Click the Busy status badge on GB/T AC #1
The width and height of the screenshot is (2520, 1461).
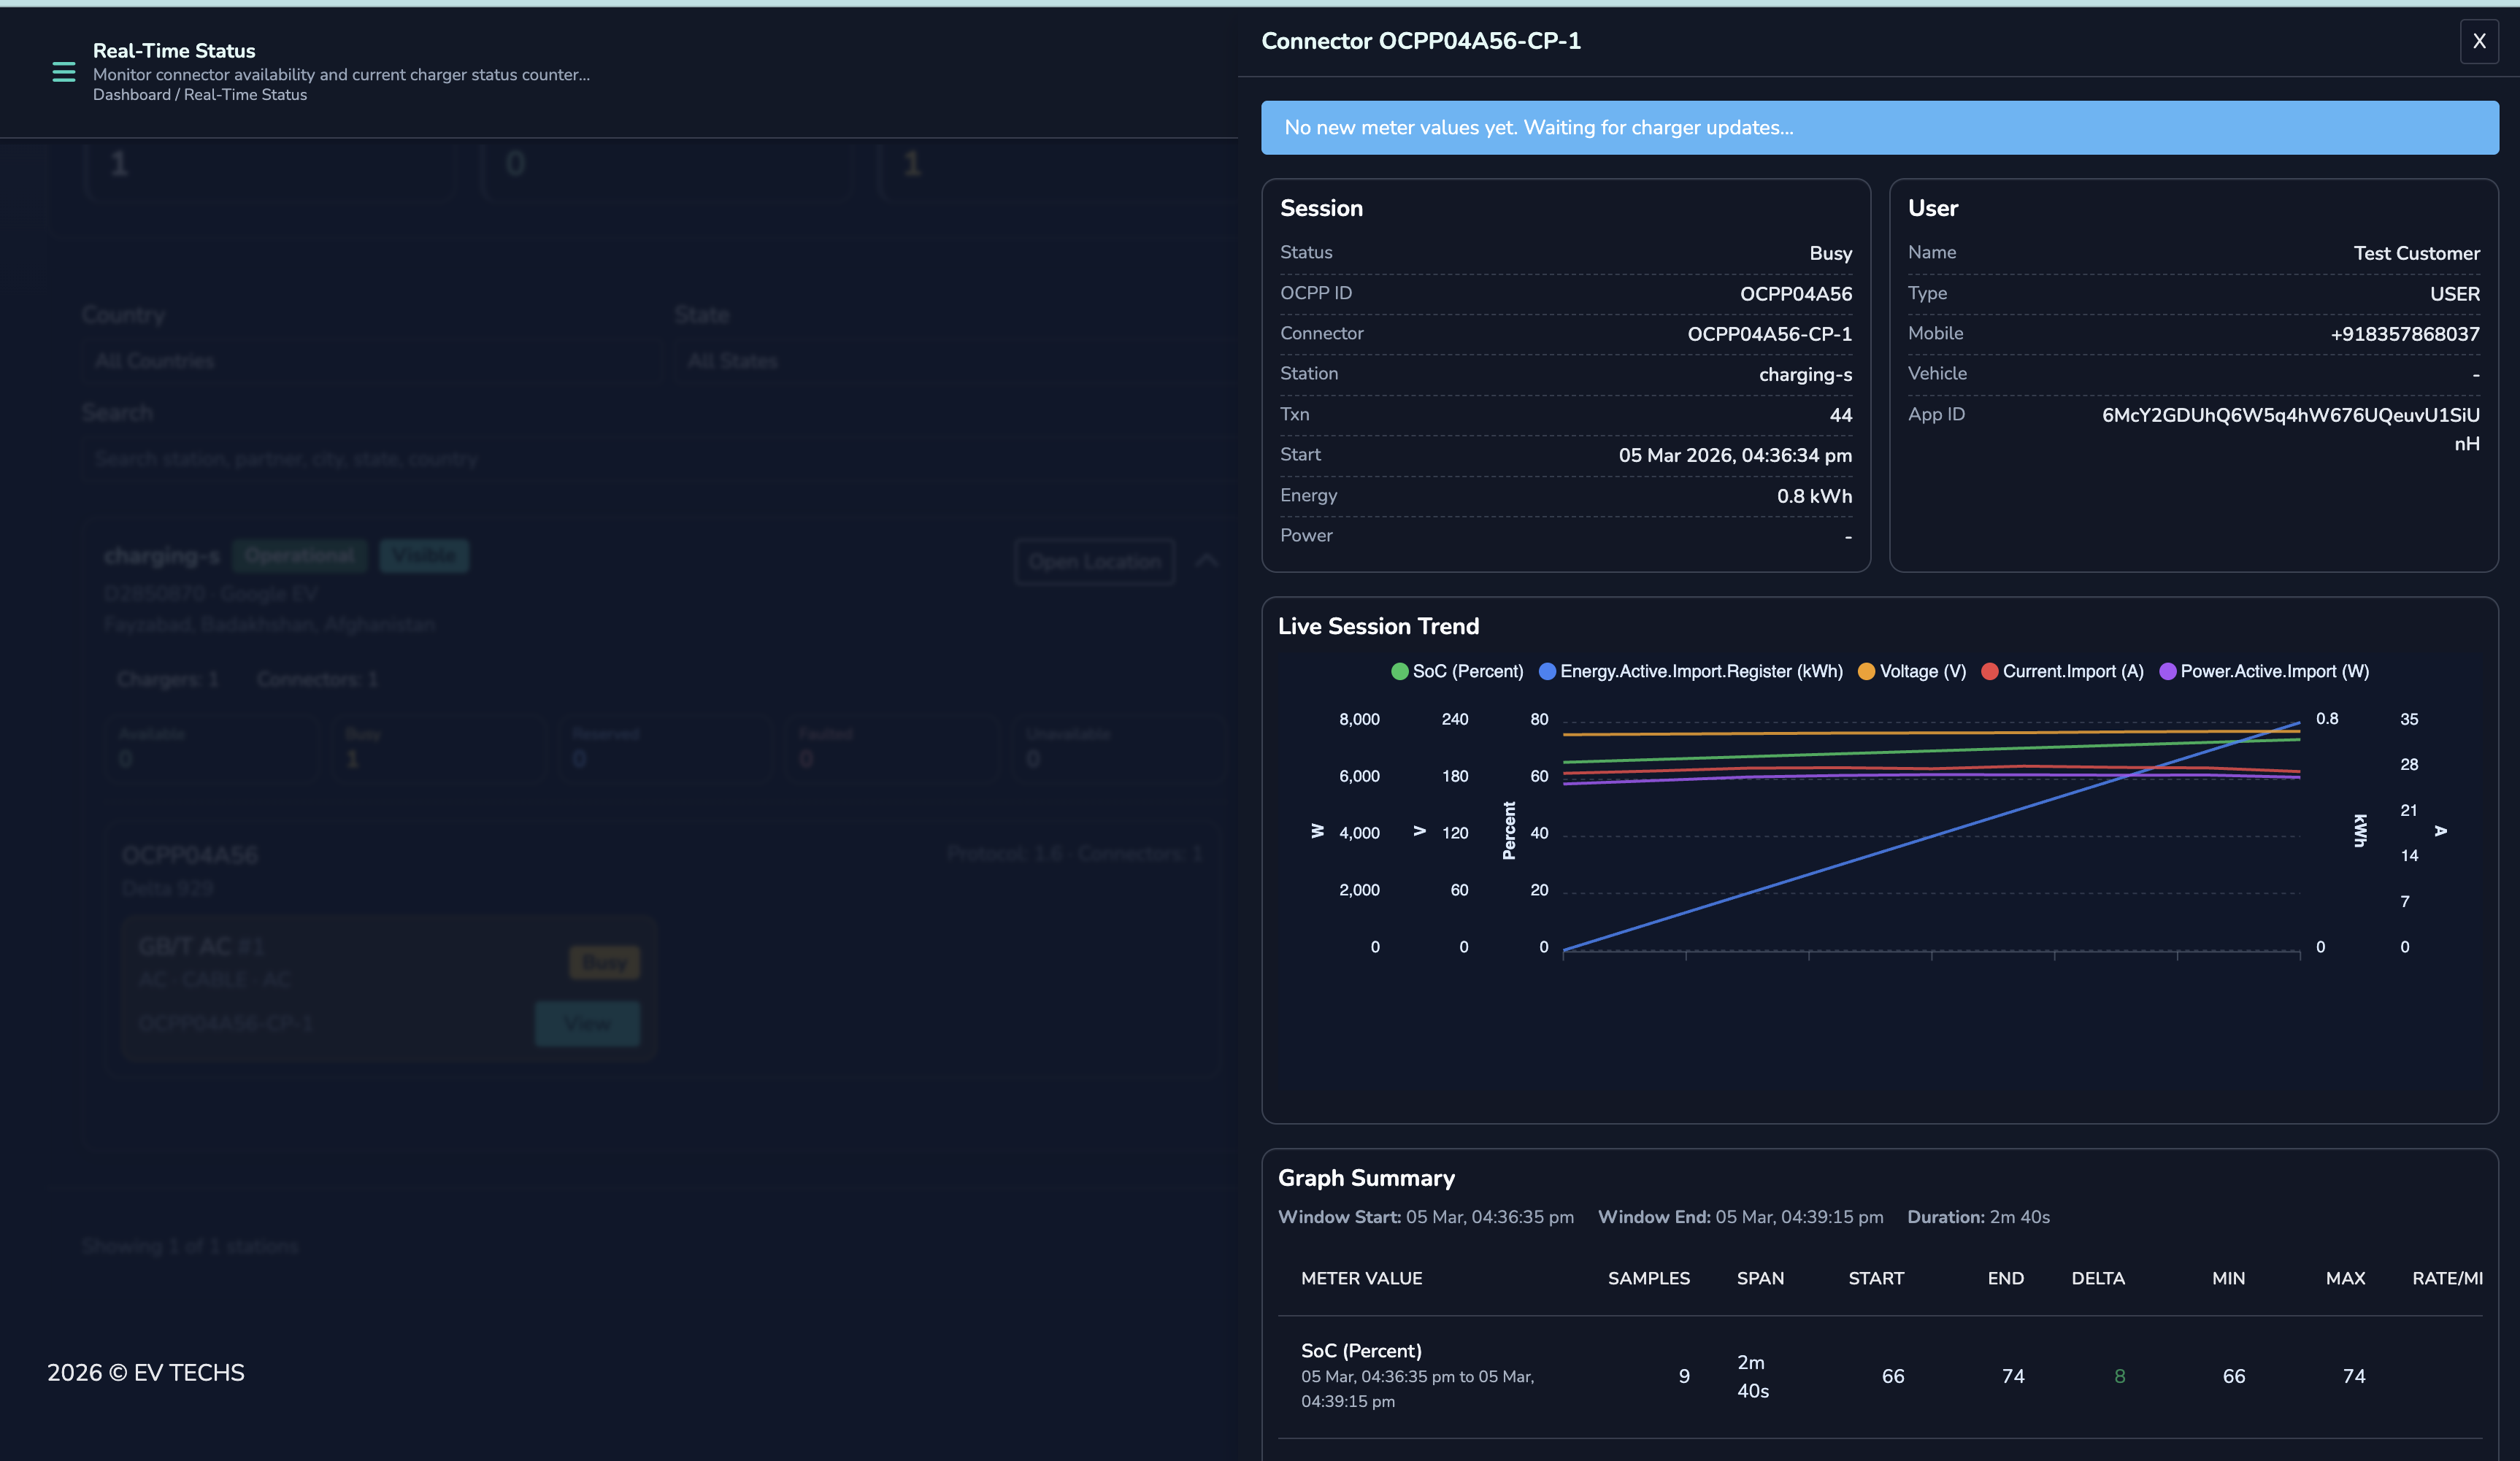click(x=603, y=961)
